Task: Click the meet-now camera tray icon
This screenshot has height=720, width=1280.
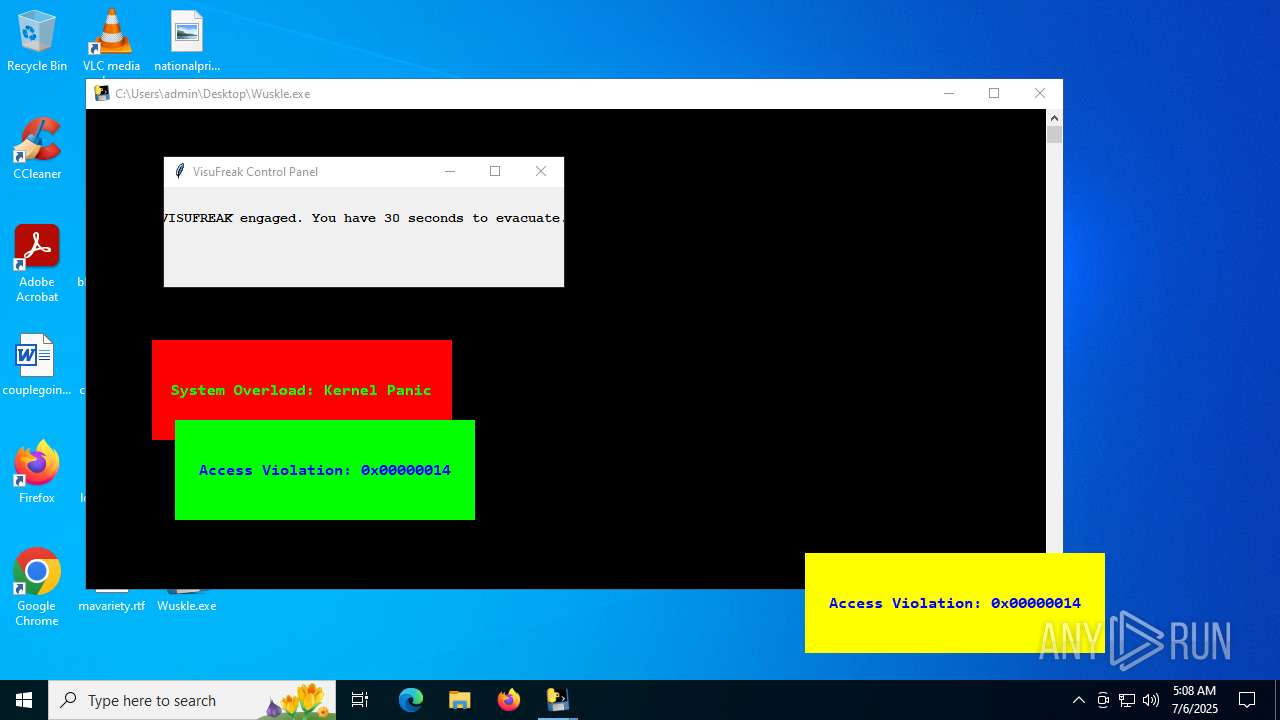Action: 1103,700
